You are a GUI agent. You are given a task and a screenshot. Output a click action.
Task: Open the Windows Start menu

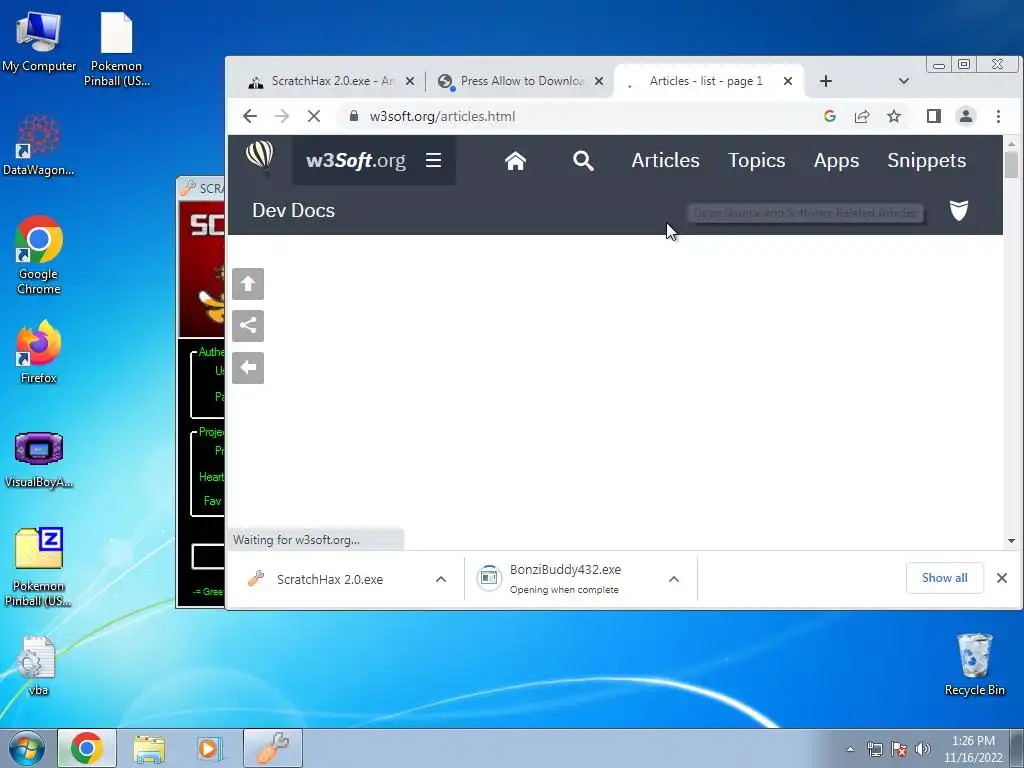(x=27, y=748)
